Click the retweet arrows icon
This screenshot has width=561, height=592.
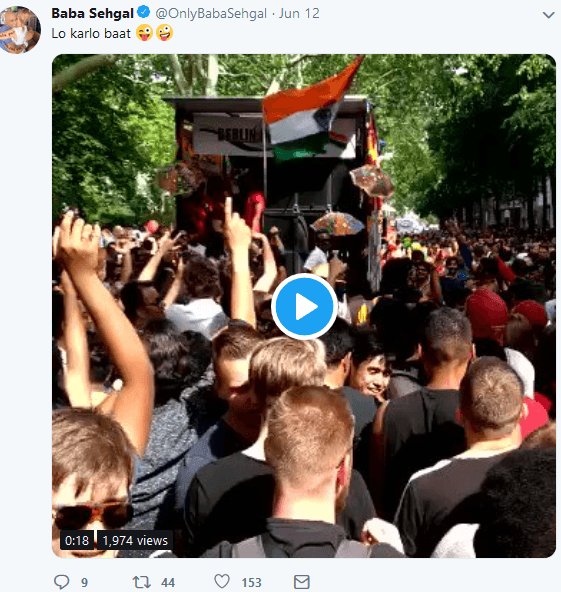(x=142, y=582)
